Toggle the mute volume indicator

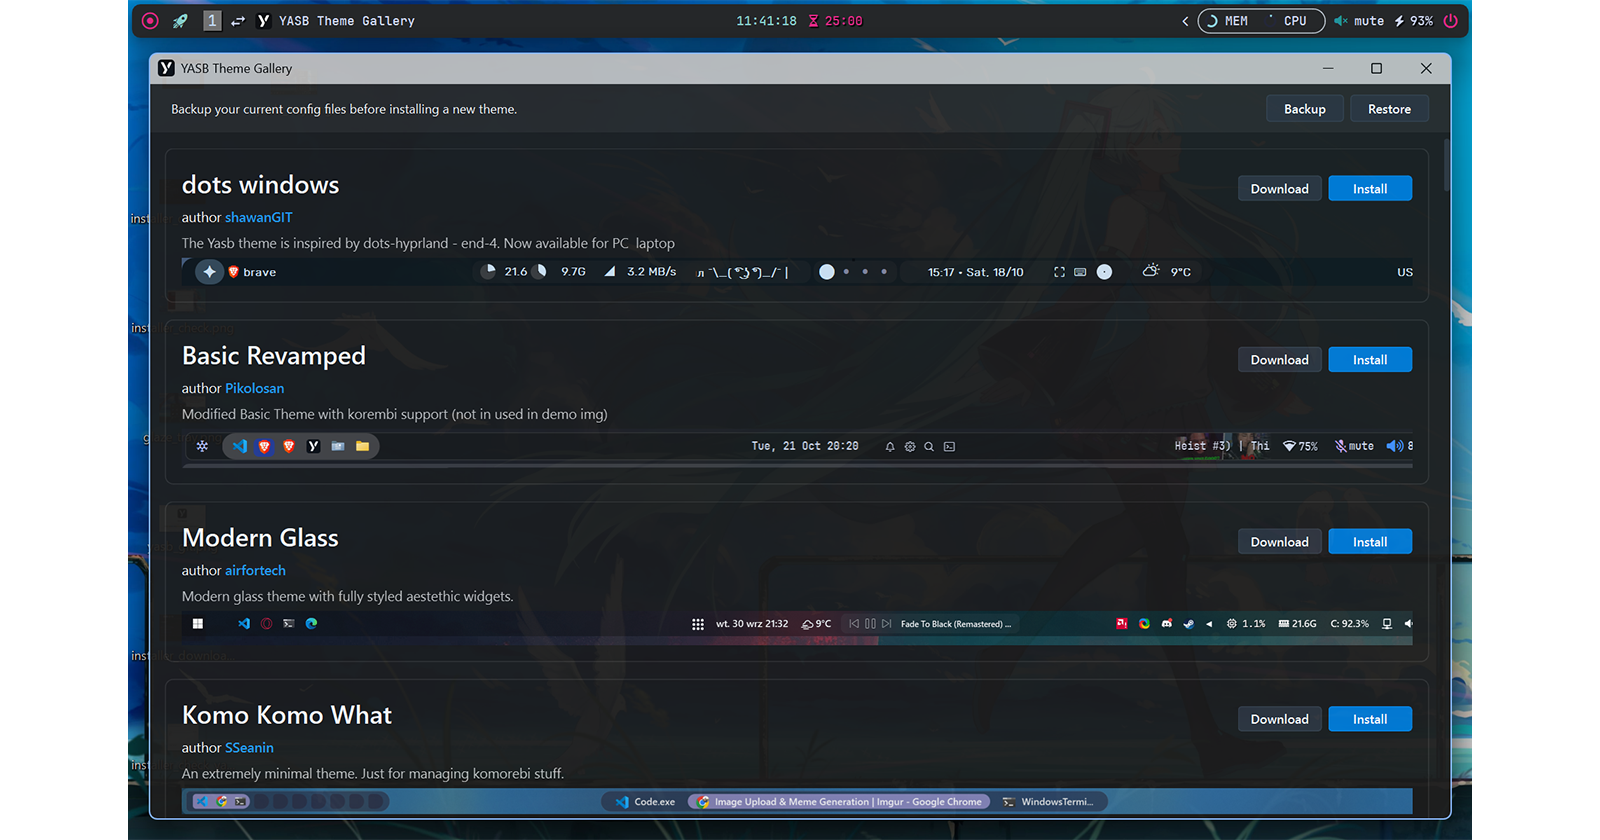point(1359,21)
